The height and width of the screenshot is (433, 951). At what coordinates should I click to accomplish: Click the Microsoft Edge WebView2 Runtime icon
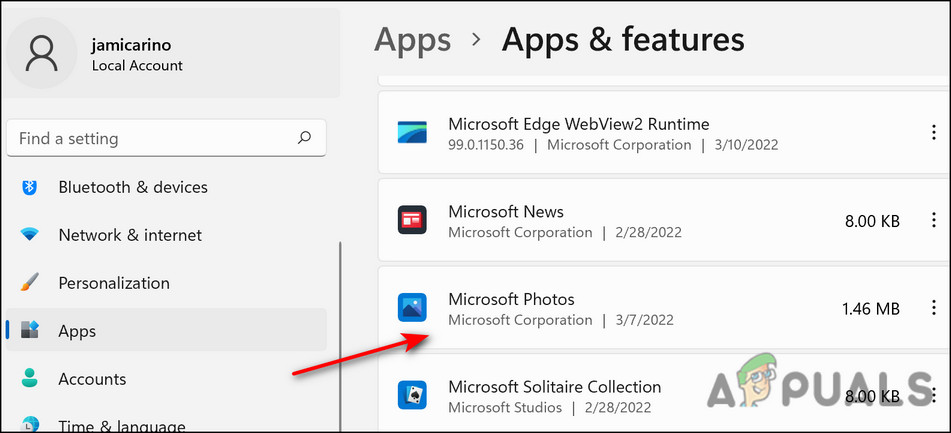tap(412, 133)
